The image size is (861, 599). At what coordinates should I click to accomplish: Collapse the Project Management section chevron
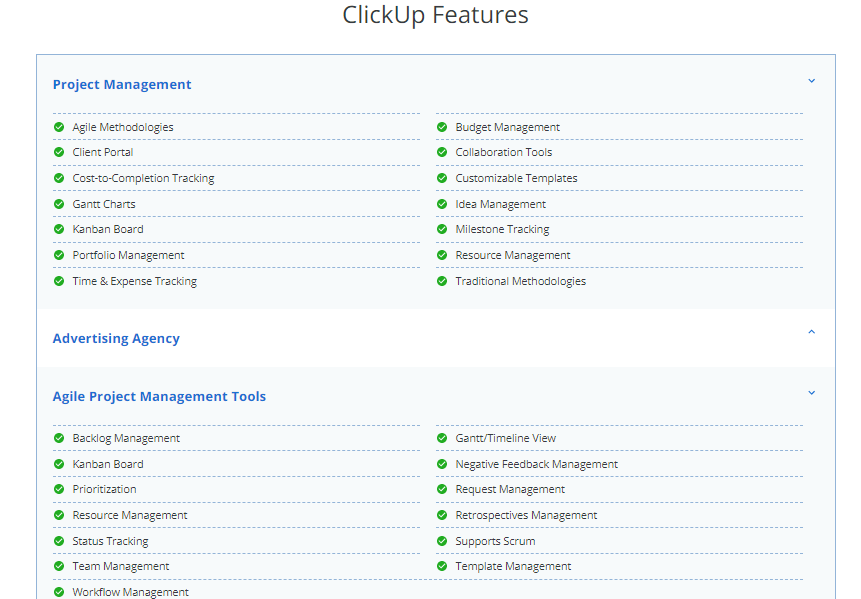[811, 81]
